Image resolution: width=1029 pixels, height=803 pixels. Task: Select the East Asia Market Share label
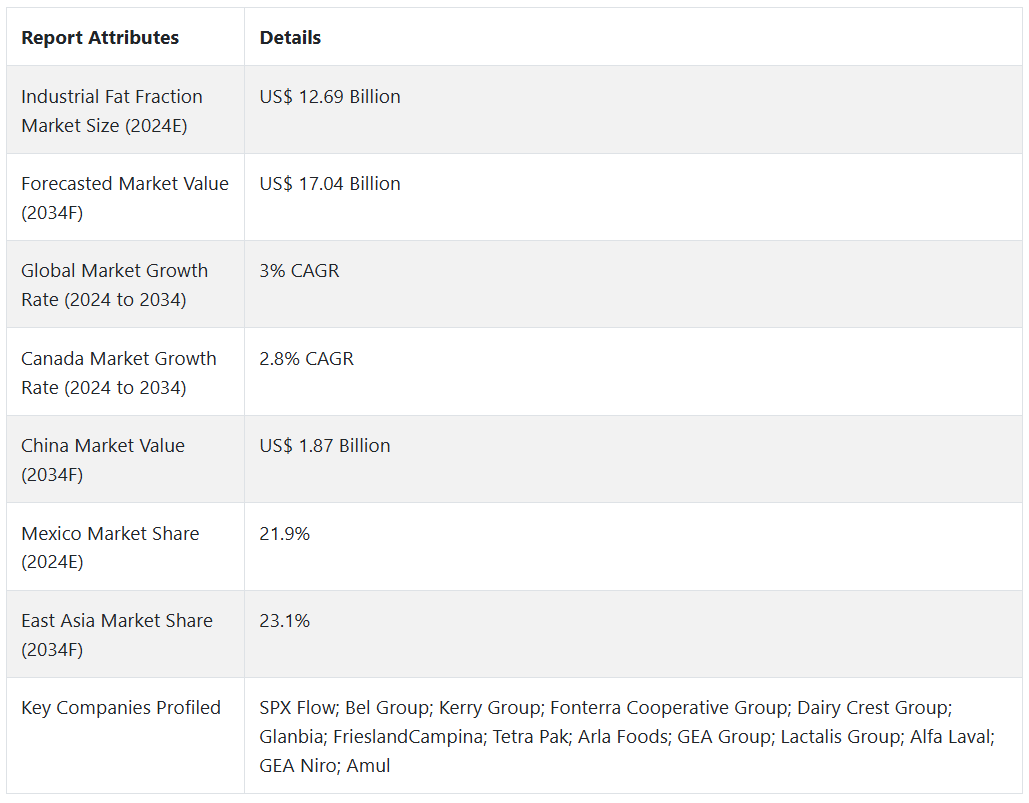click(x=117, y=635)
